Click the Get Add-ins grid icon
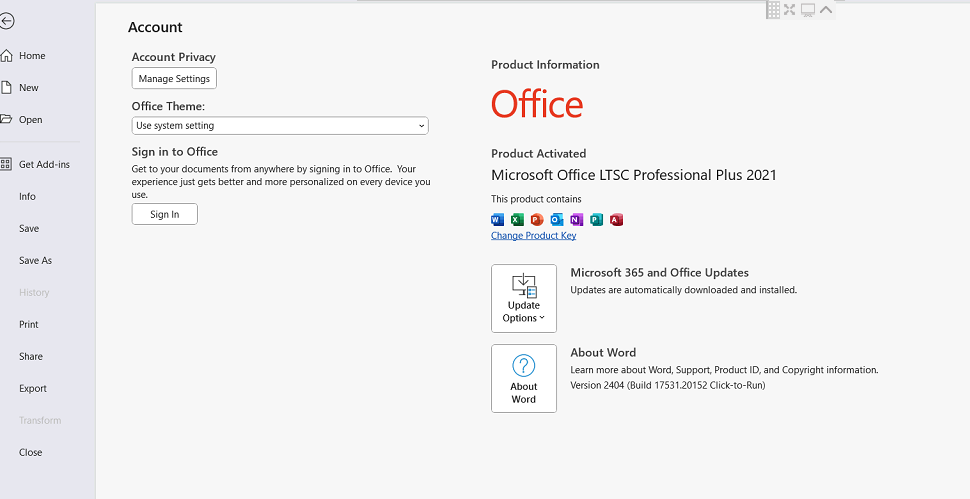970x499 pixels. click(6, 164)
